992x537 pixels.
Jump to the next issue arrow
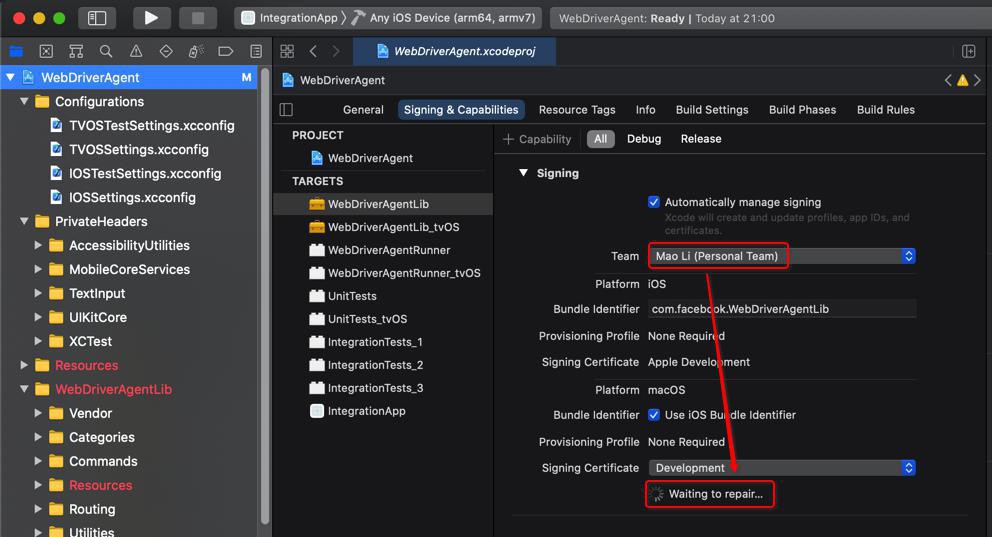977,80
